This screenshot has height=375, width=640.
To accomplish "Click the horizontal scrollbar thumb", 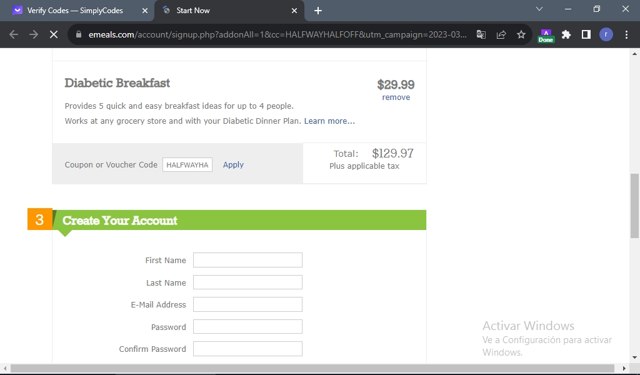I will (x=312, y=368).
